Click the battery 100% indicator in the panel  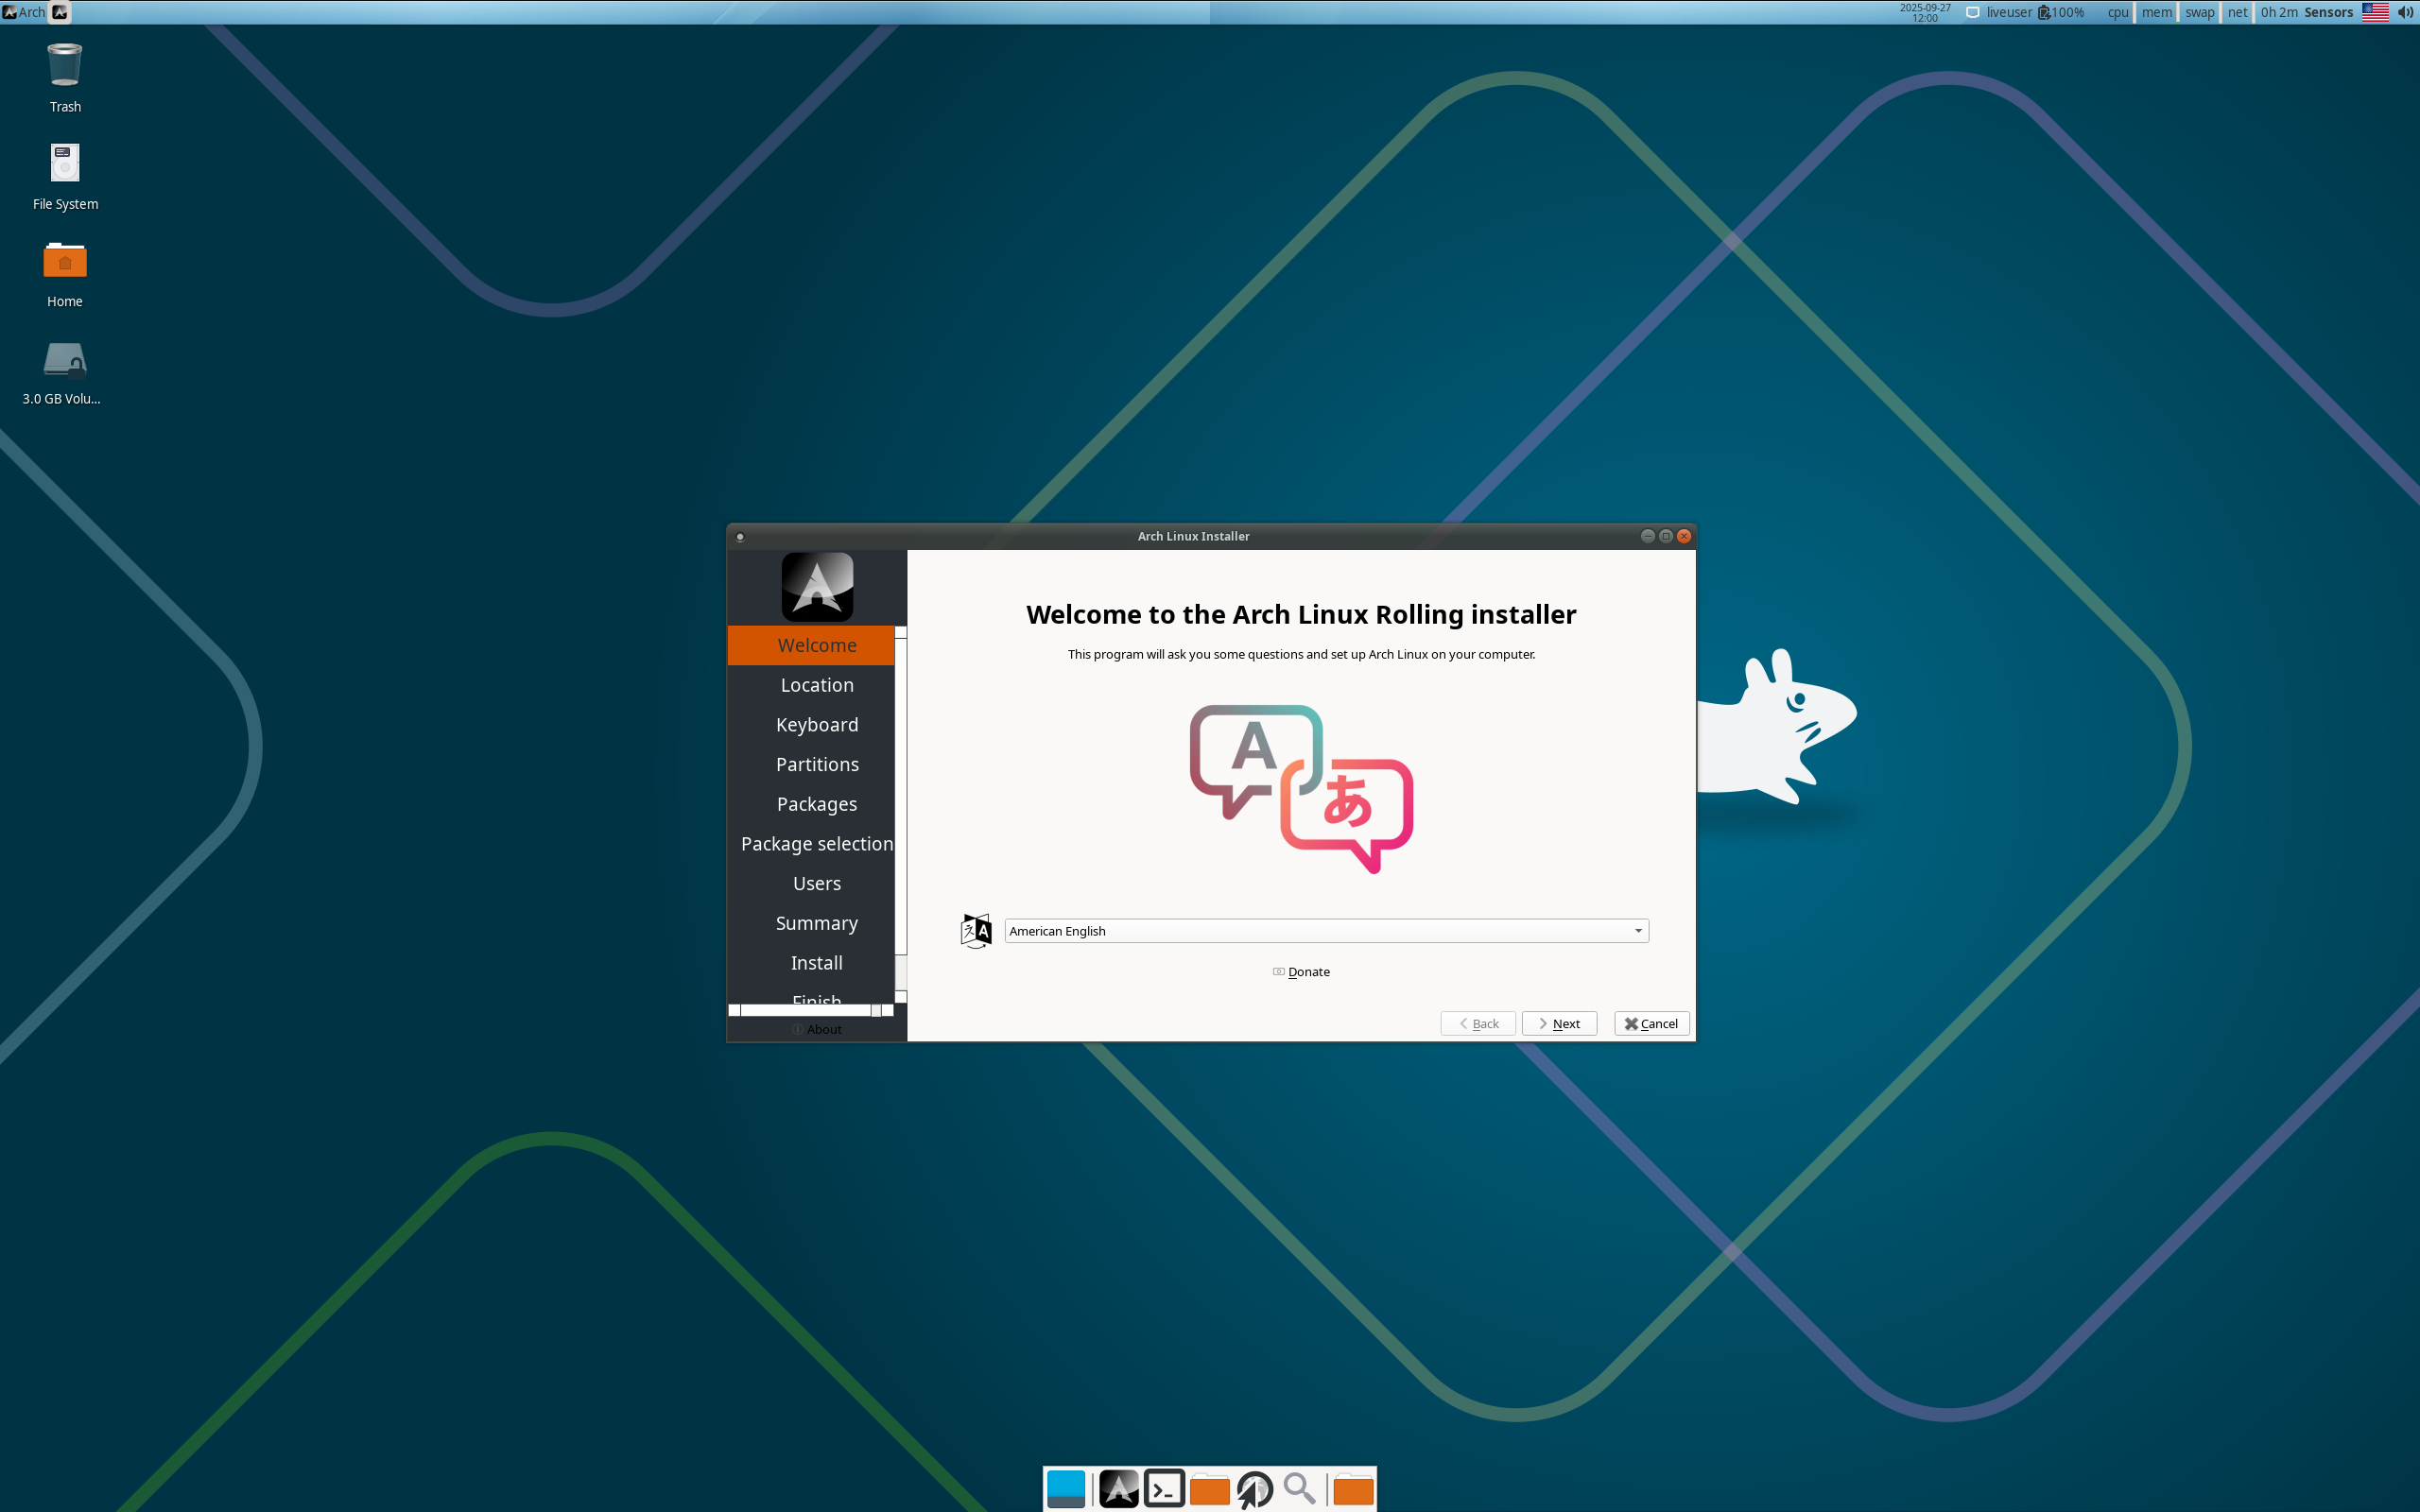[2061, 12]
